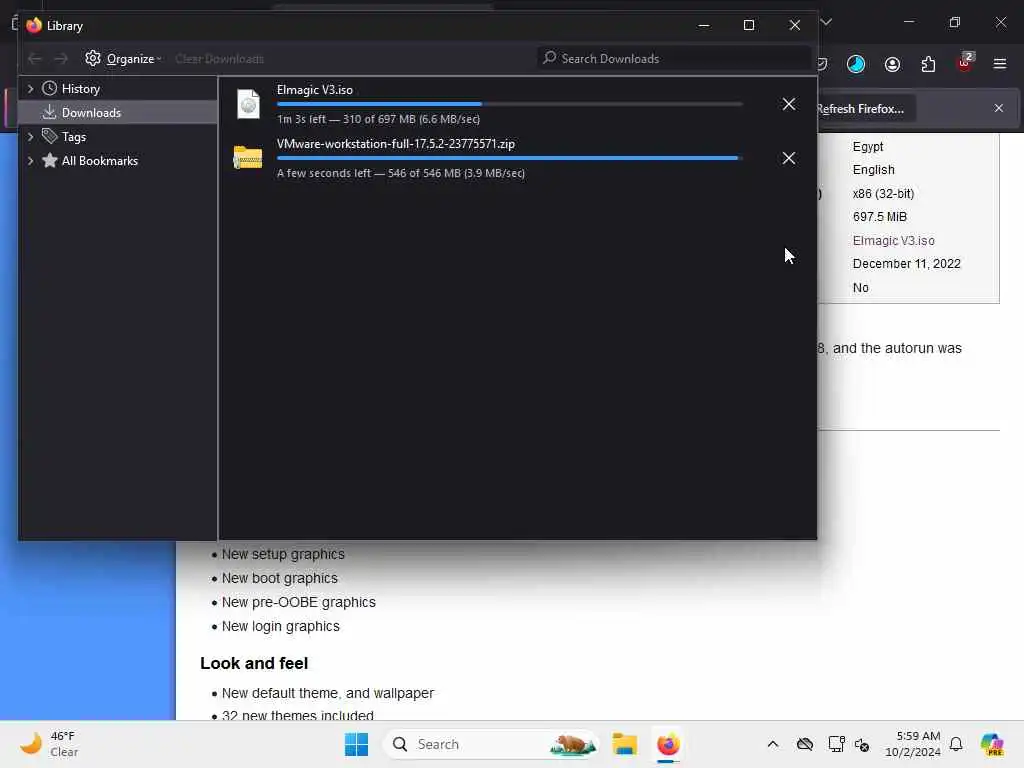Click the All Bookmarks star icon
The height and width of the screenshot is (768, 1024).
pos(50,161)
